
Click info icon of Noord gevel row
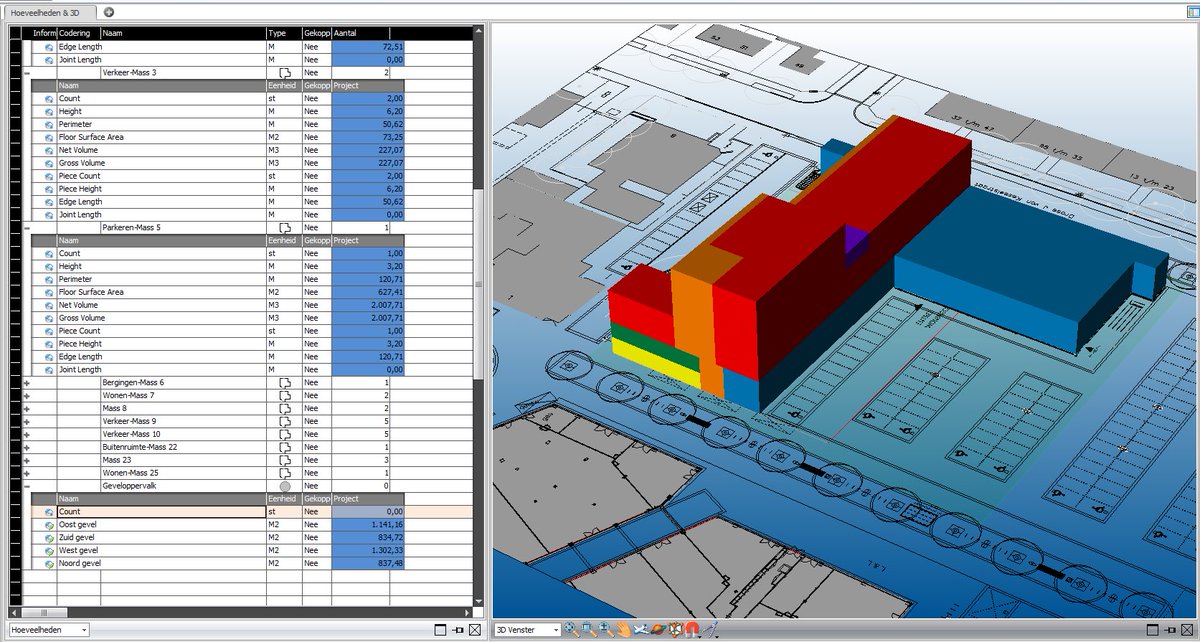pos(49,564)
